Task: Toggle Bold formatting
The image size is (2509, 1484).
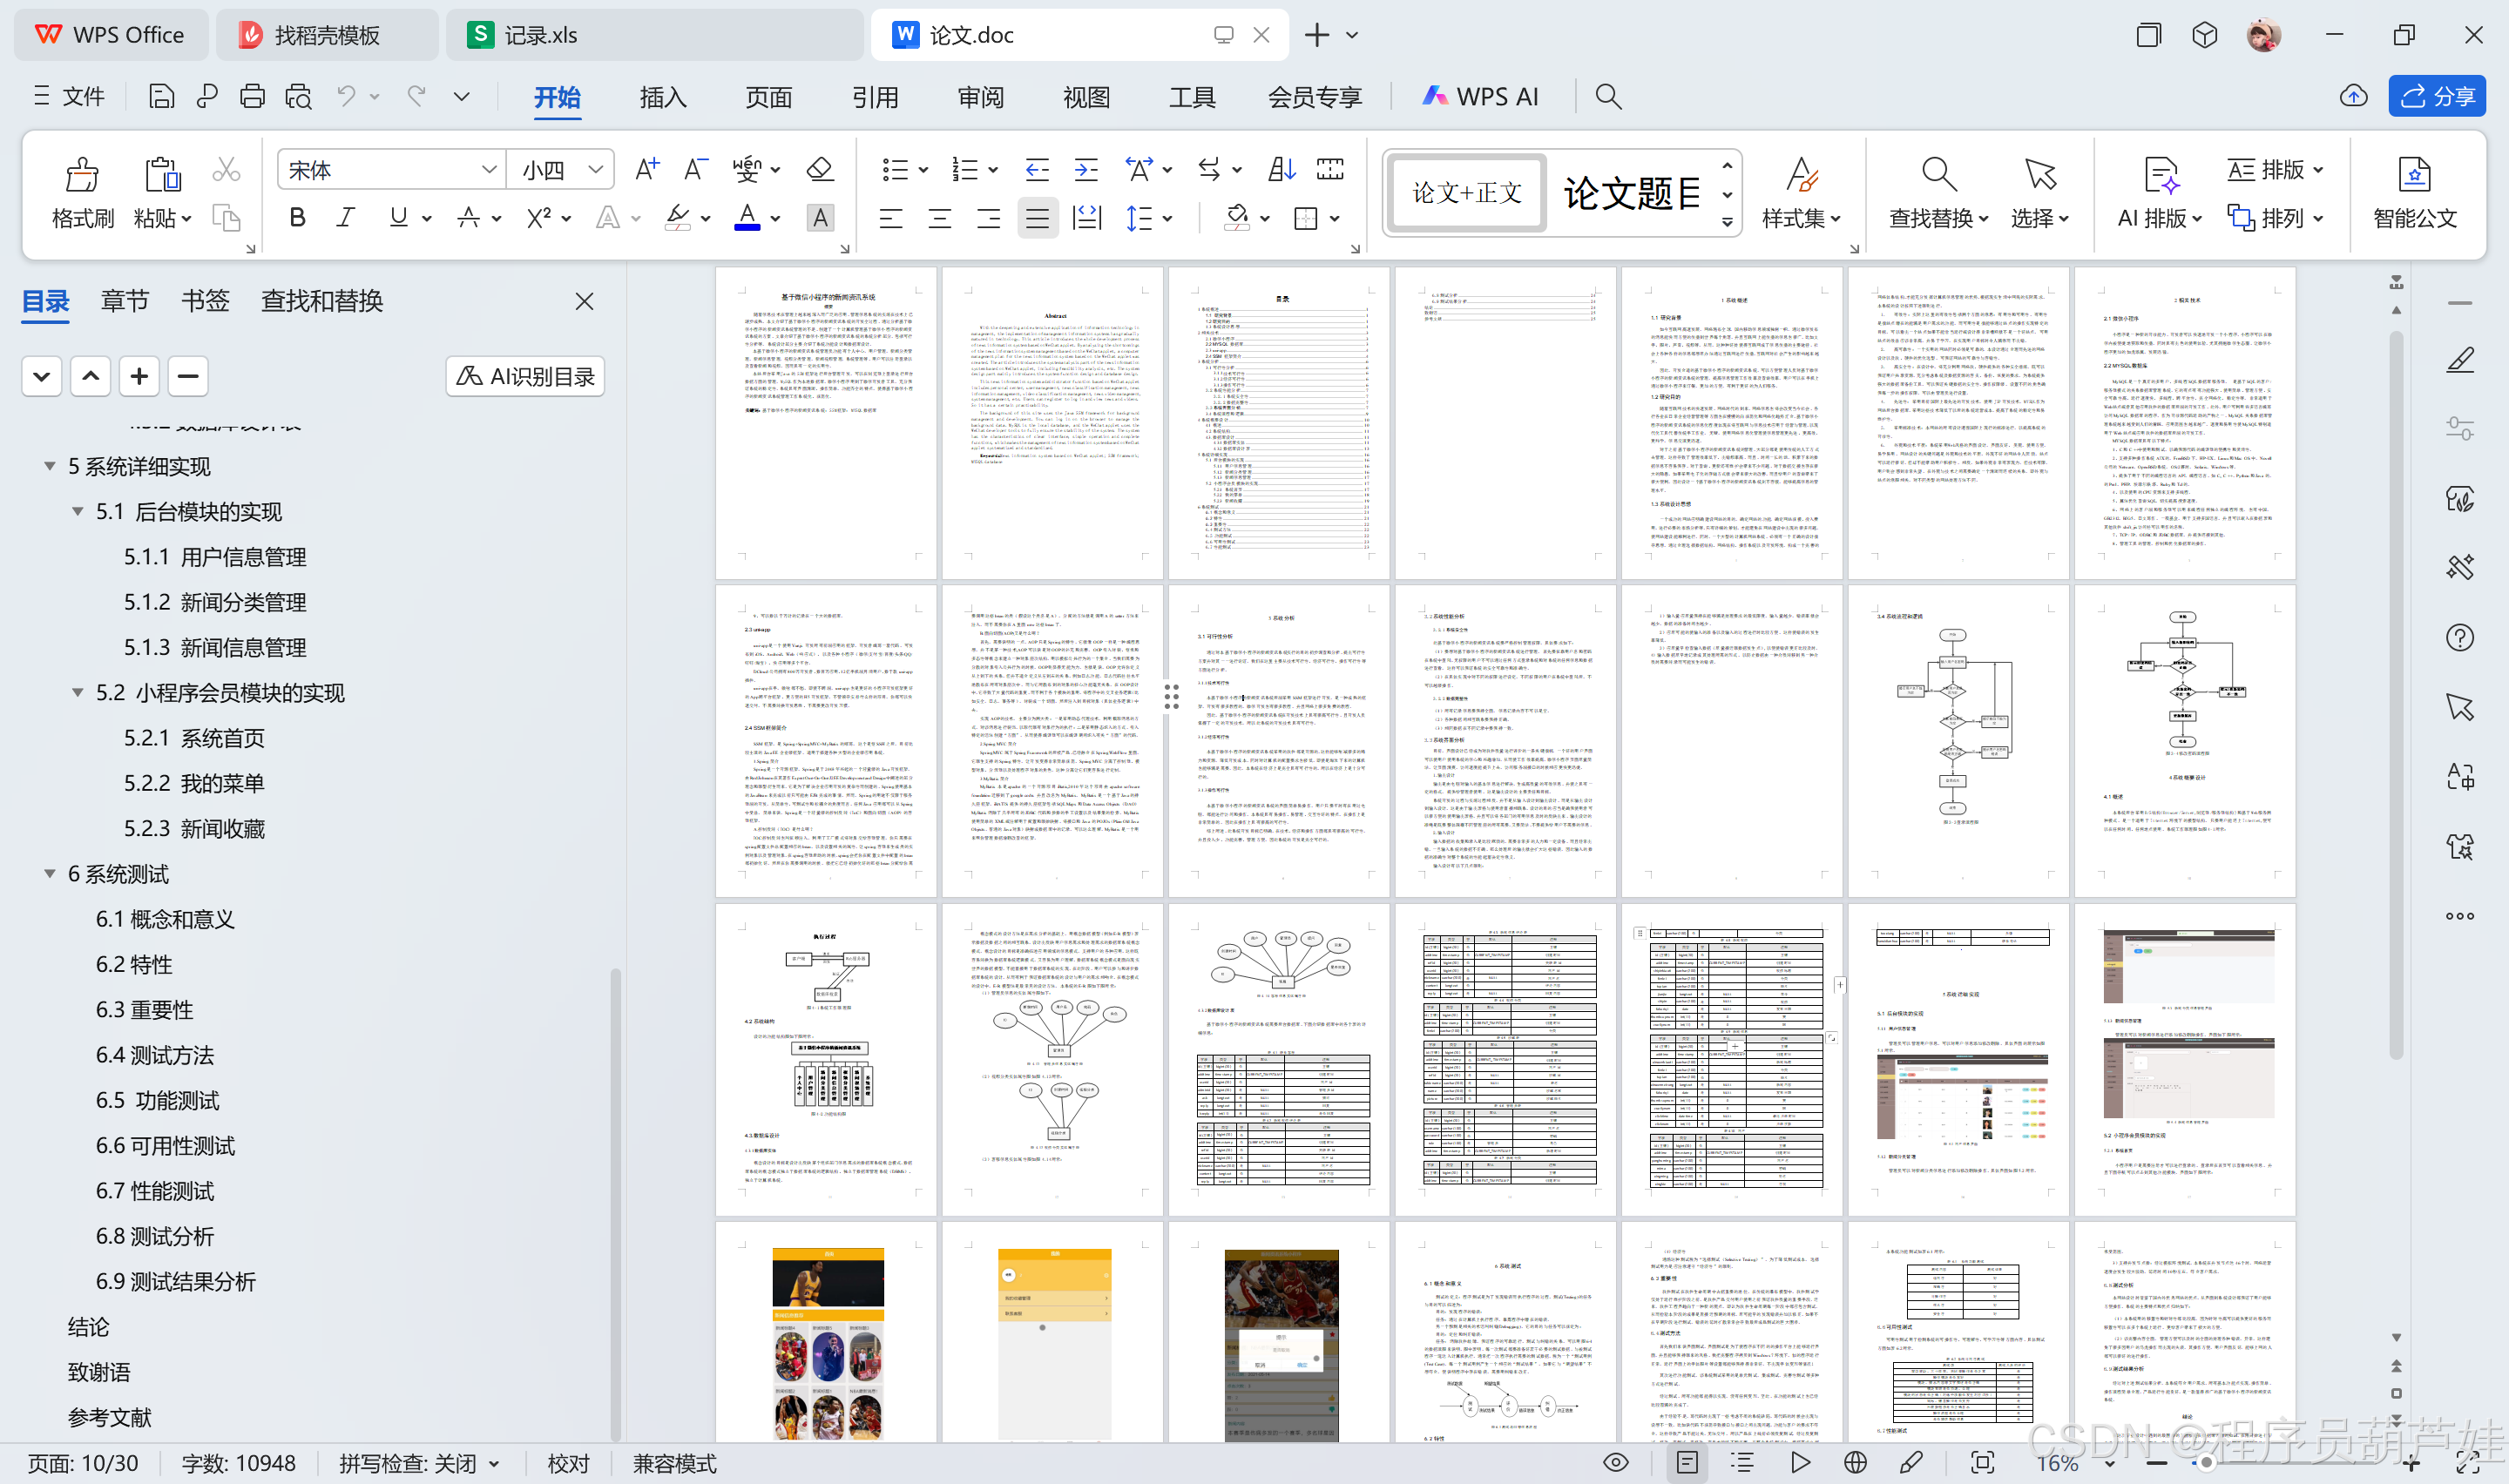Action: (297, 217)
